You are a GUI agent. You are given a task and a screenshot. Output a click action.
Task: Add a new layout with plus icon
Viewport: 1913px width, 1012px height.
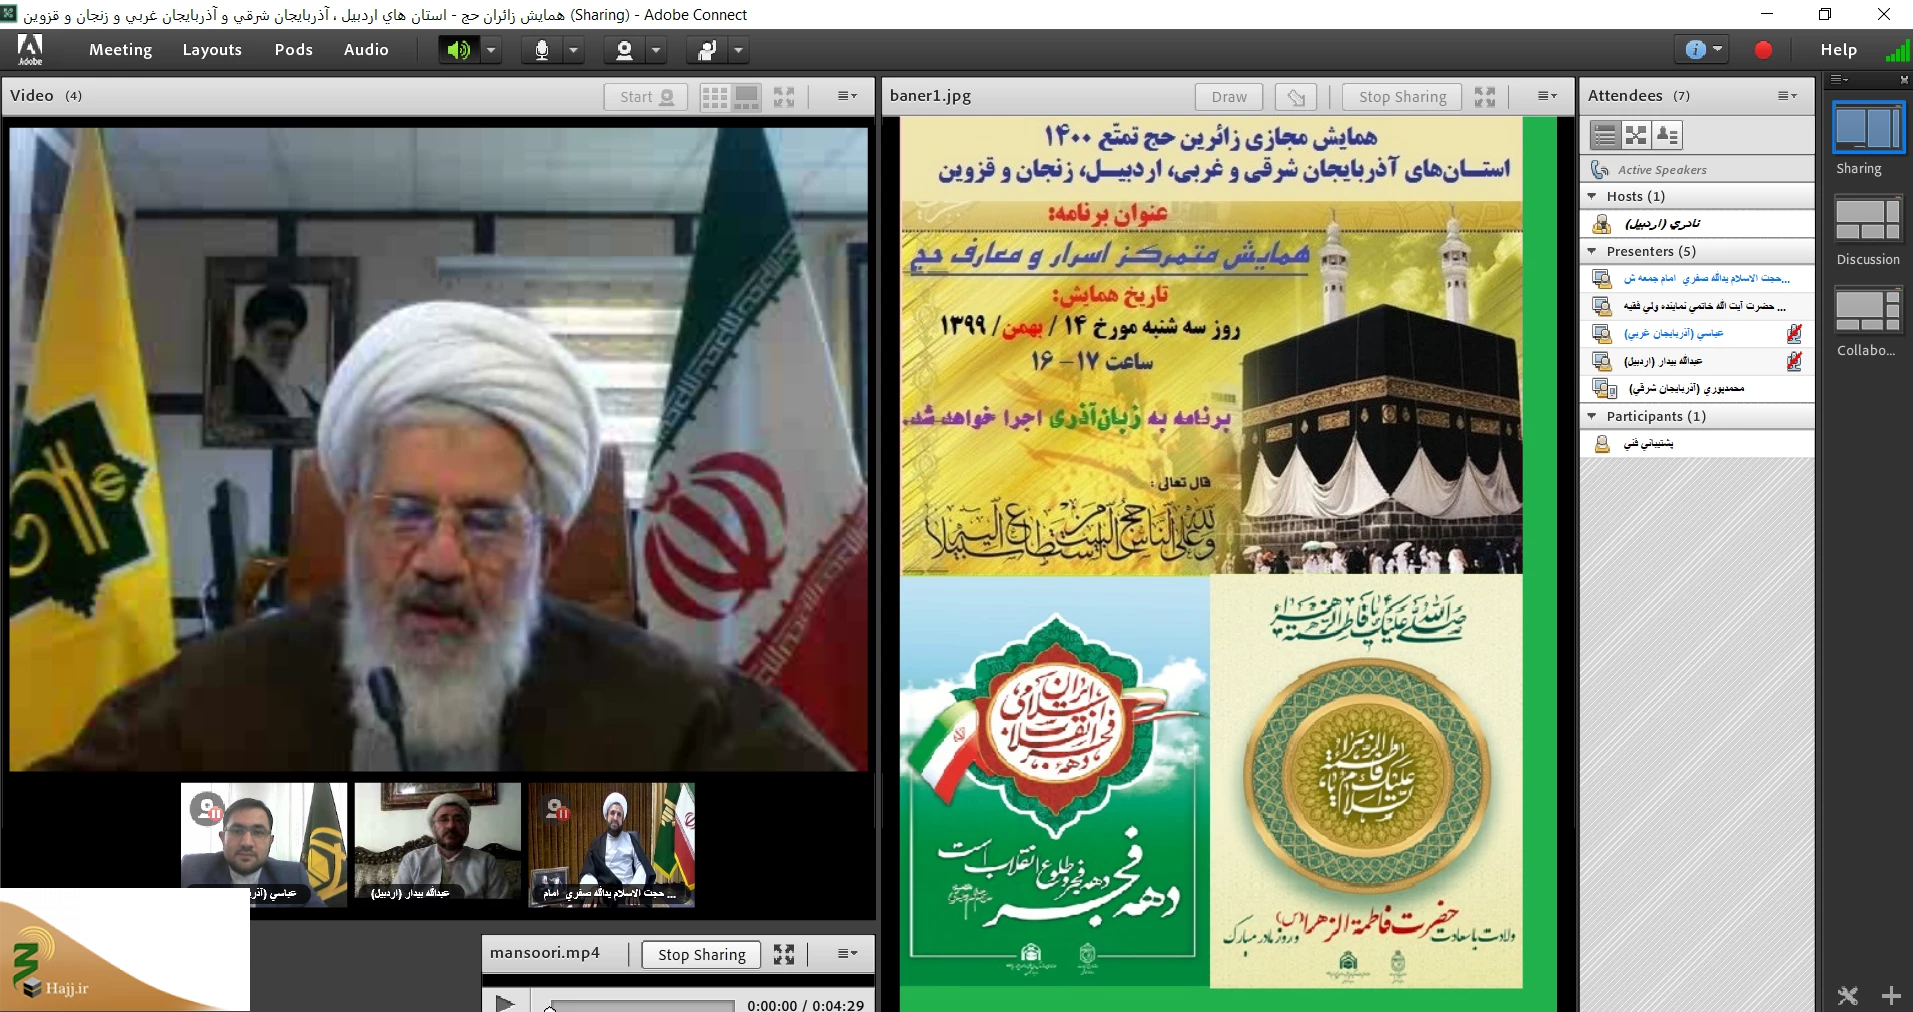[1891, 996]
